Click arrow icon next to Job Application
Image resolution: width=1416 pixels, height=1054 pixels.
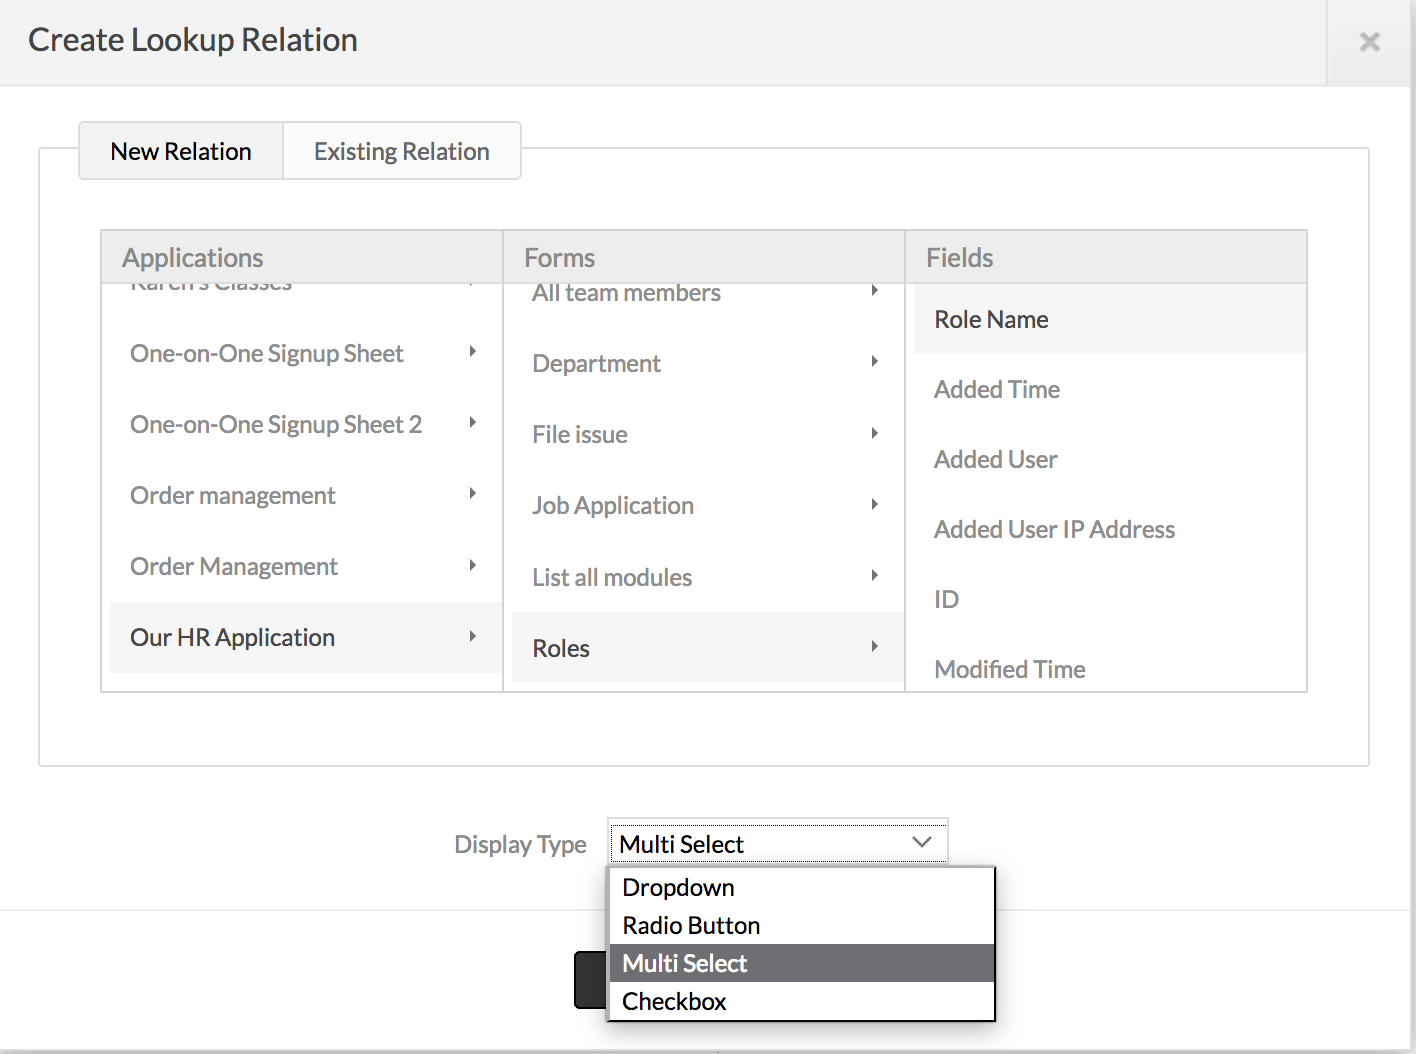pos(874,504)
